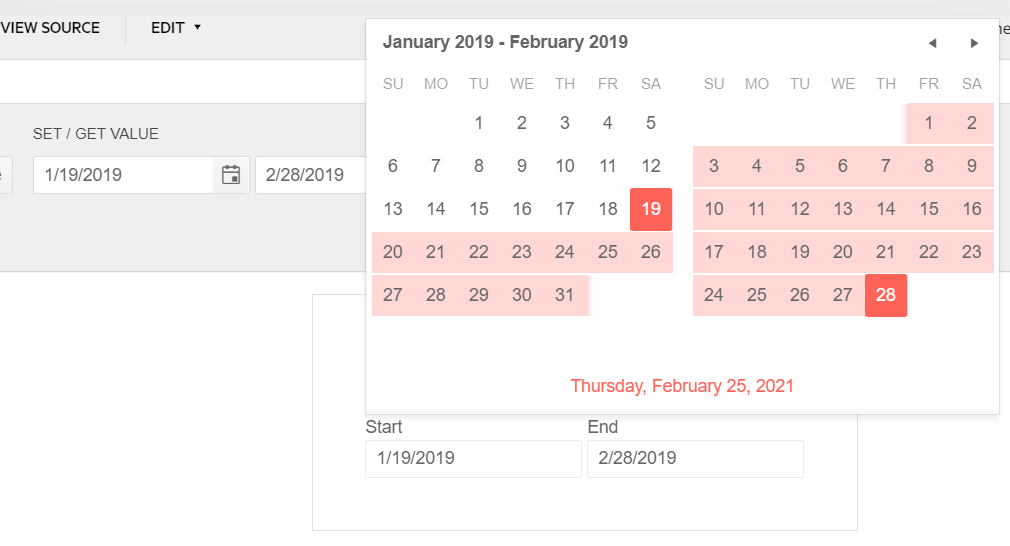Choose February 14 in right calendar
Image resolution: width=1010 pixels, height=546 pixels.
point(886,209)
